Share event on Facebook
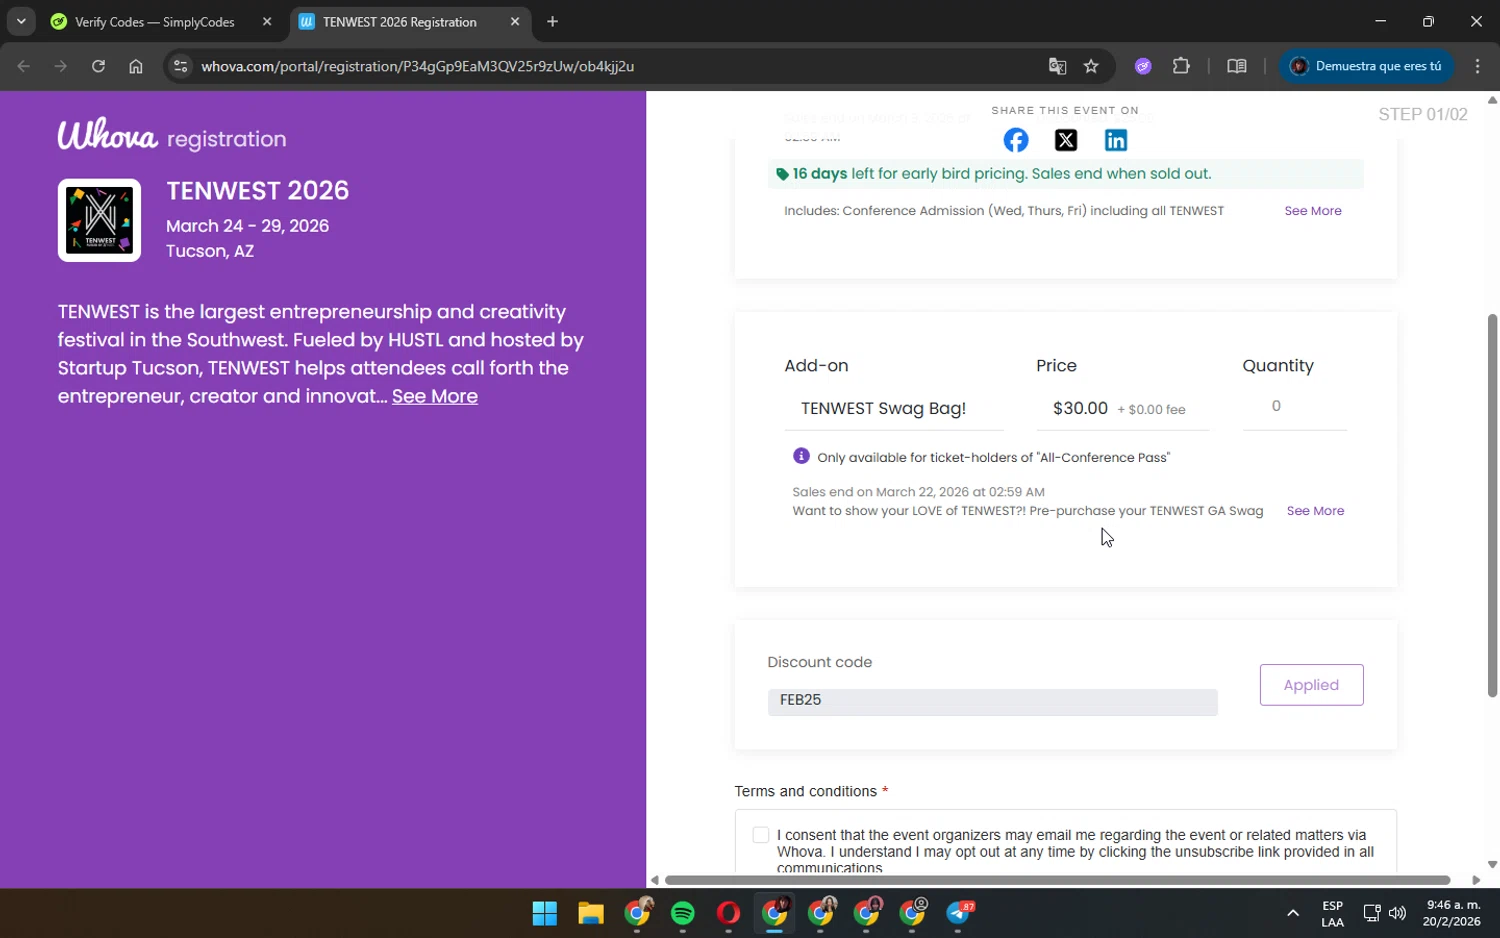This screenshot has width=1500, height=938. (x=1015, y=140)
